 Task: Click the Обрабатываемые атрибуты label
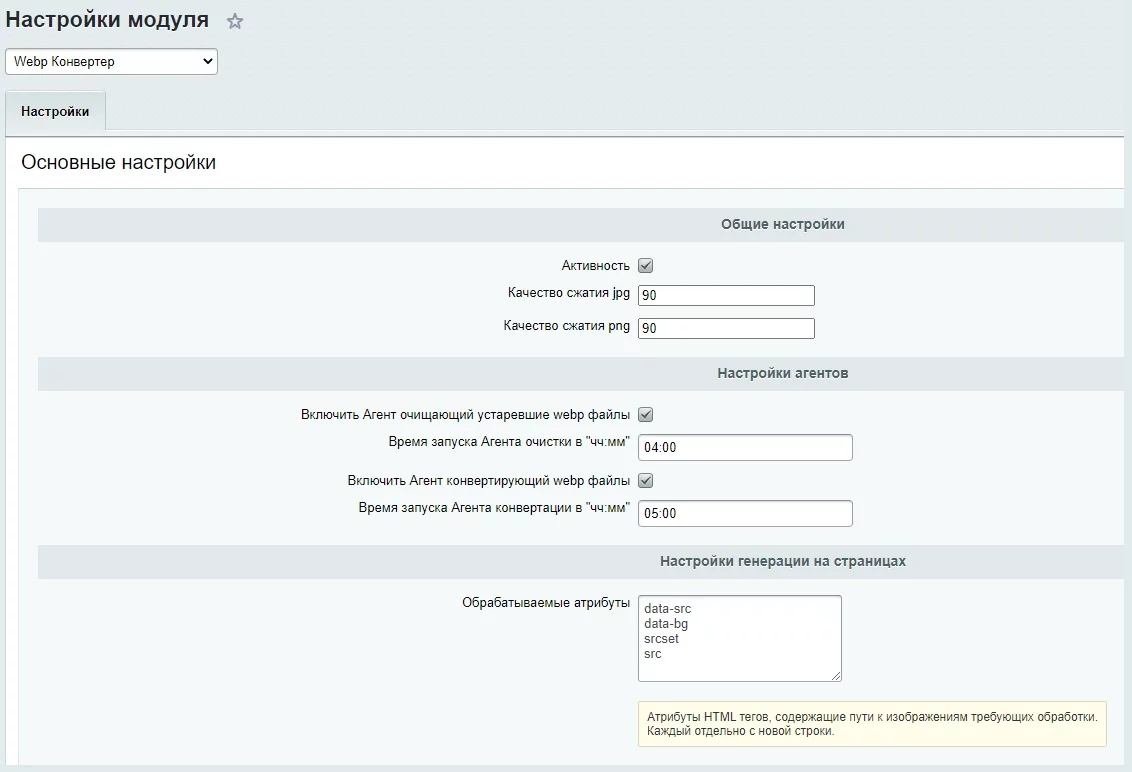[545, 603]
